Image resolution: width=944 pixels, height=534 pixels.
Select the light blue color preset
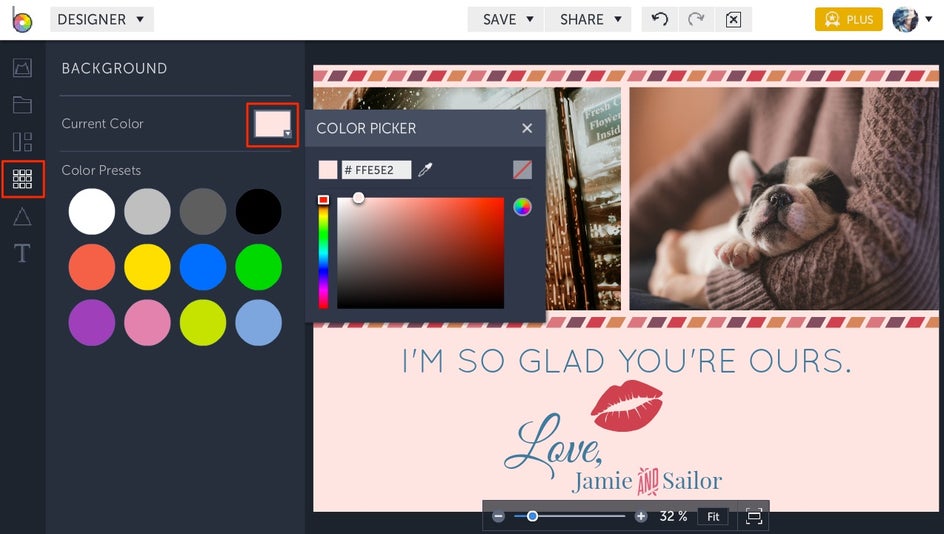point(258,323)
